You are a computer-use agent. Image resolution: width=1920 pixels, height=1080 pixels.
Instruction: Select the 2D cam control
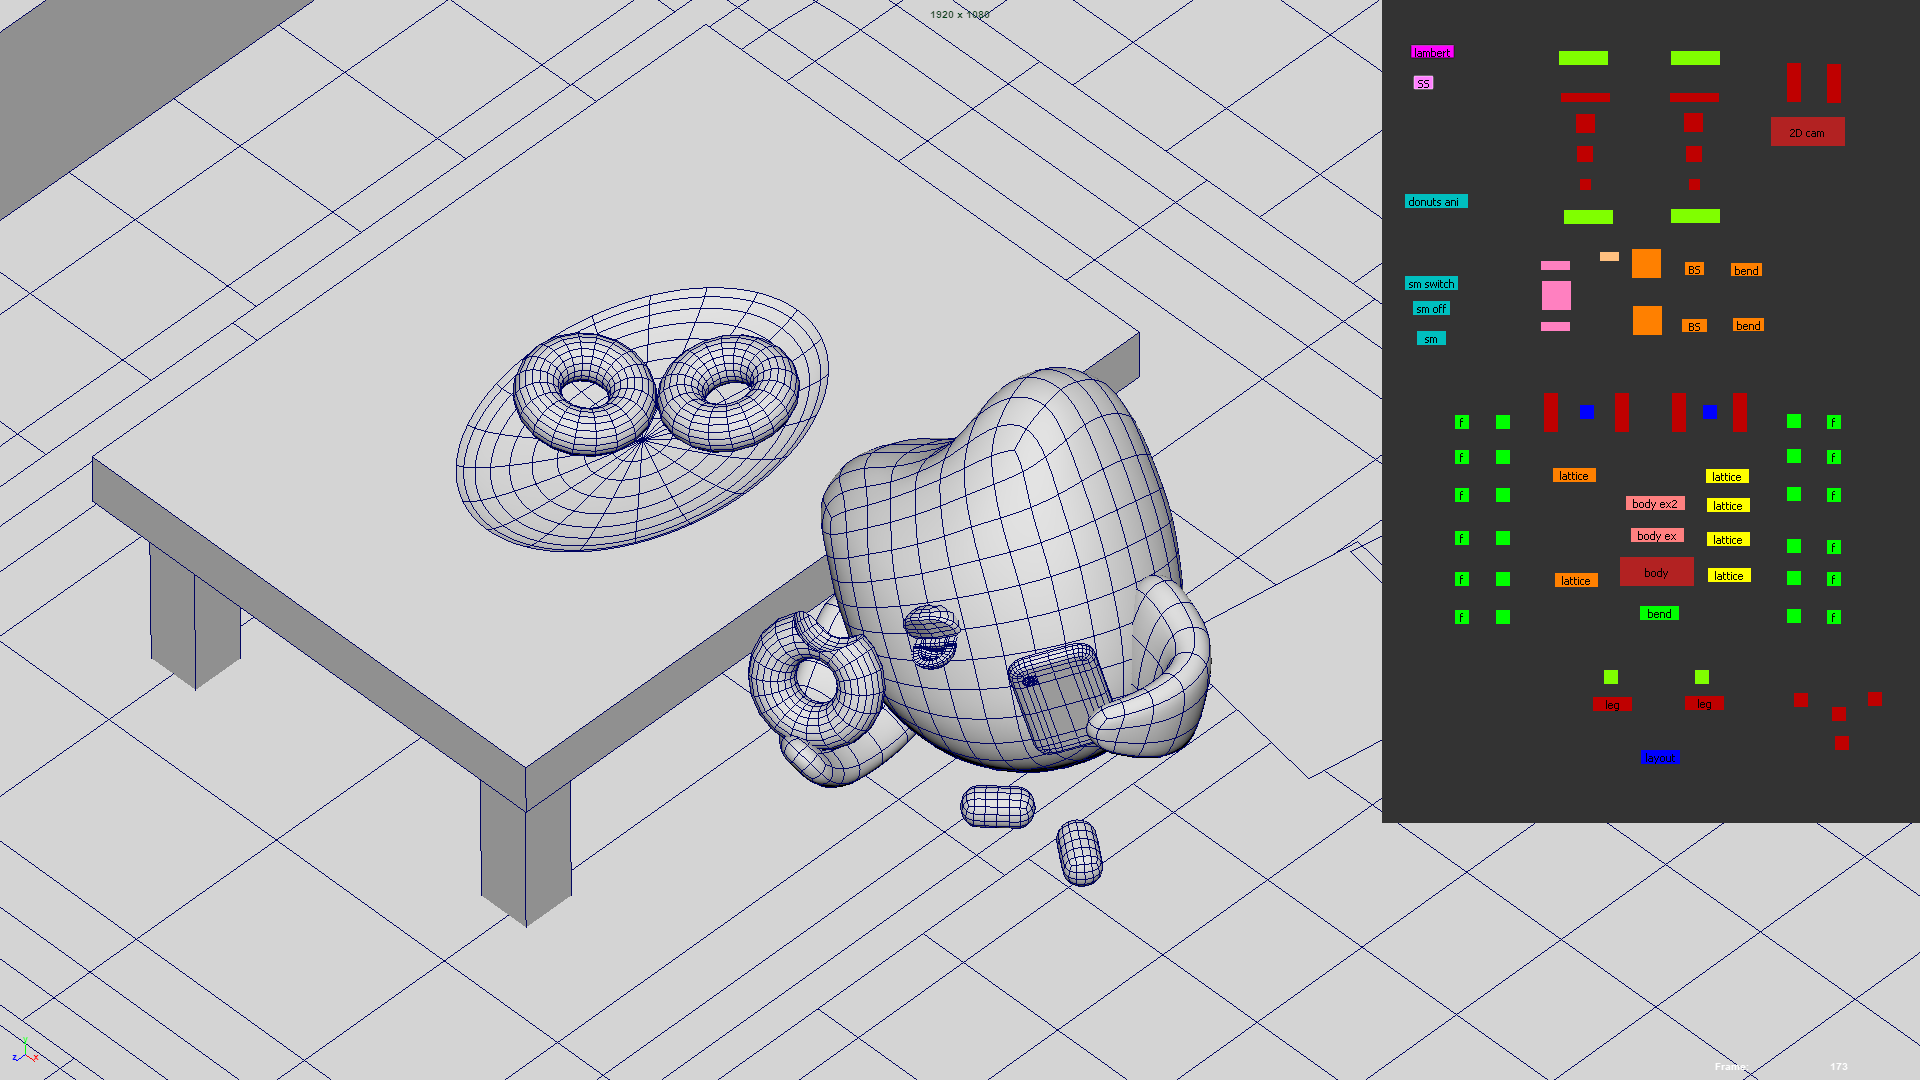pos(1807,132)
